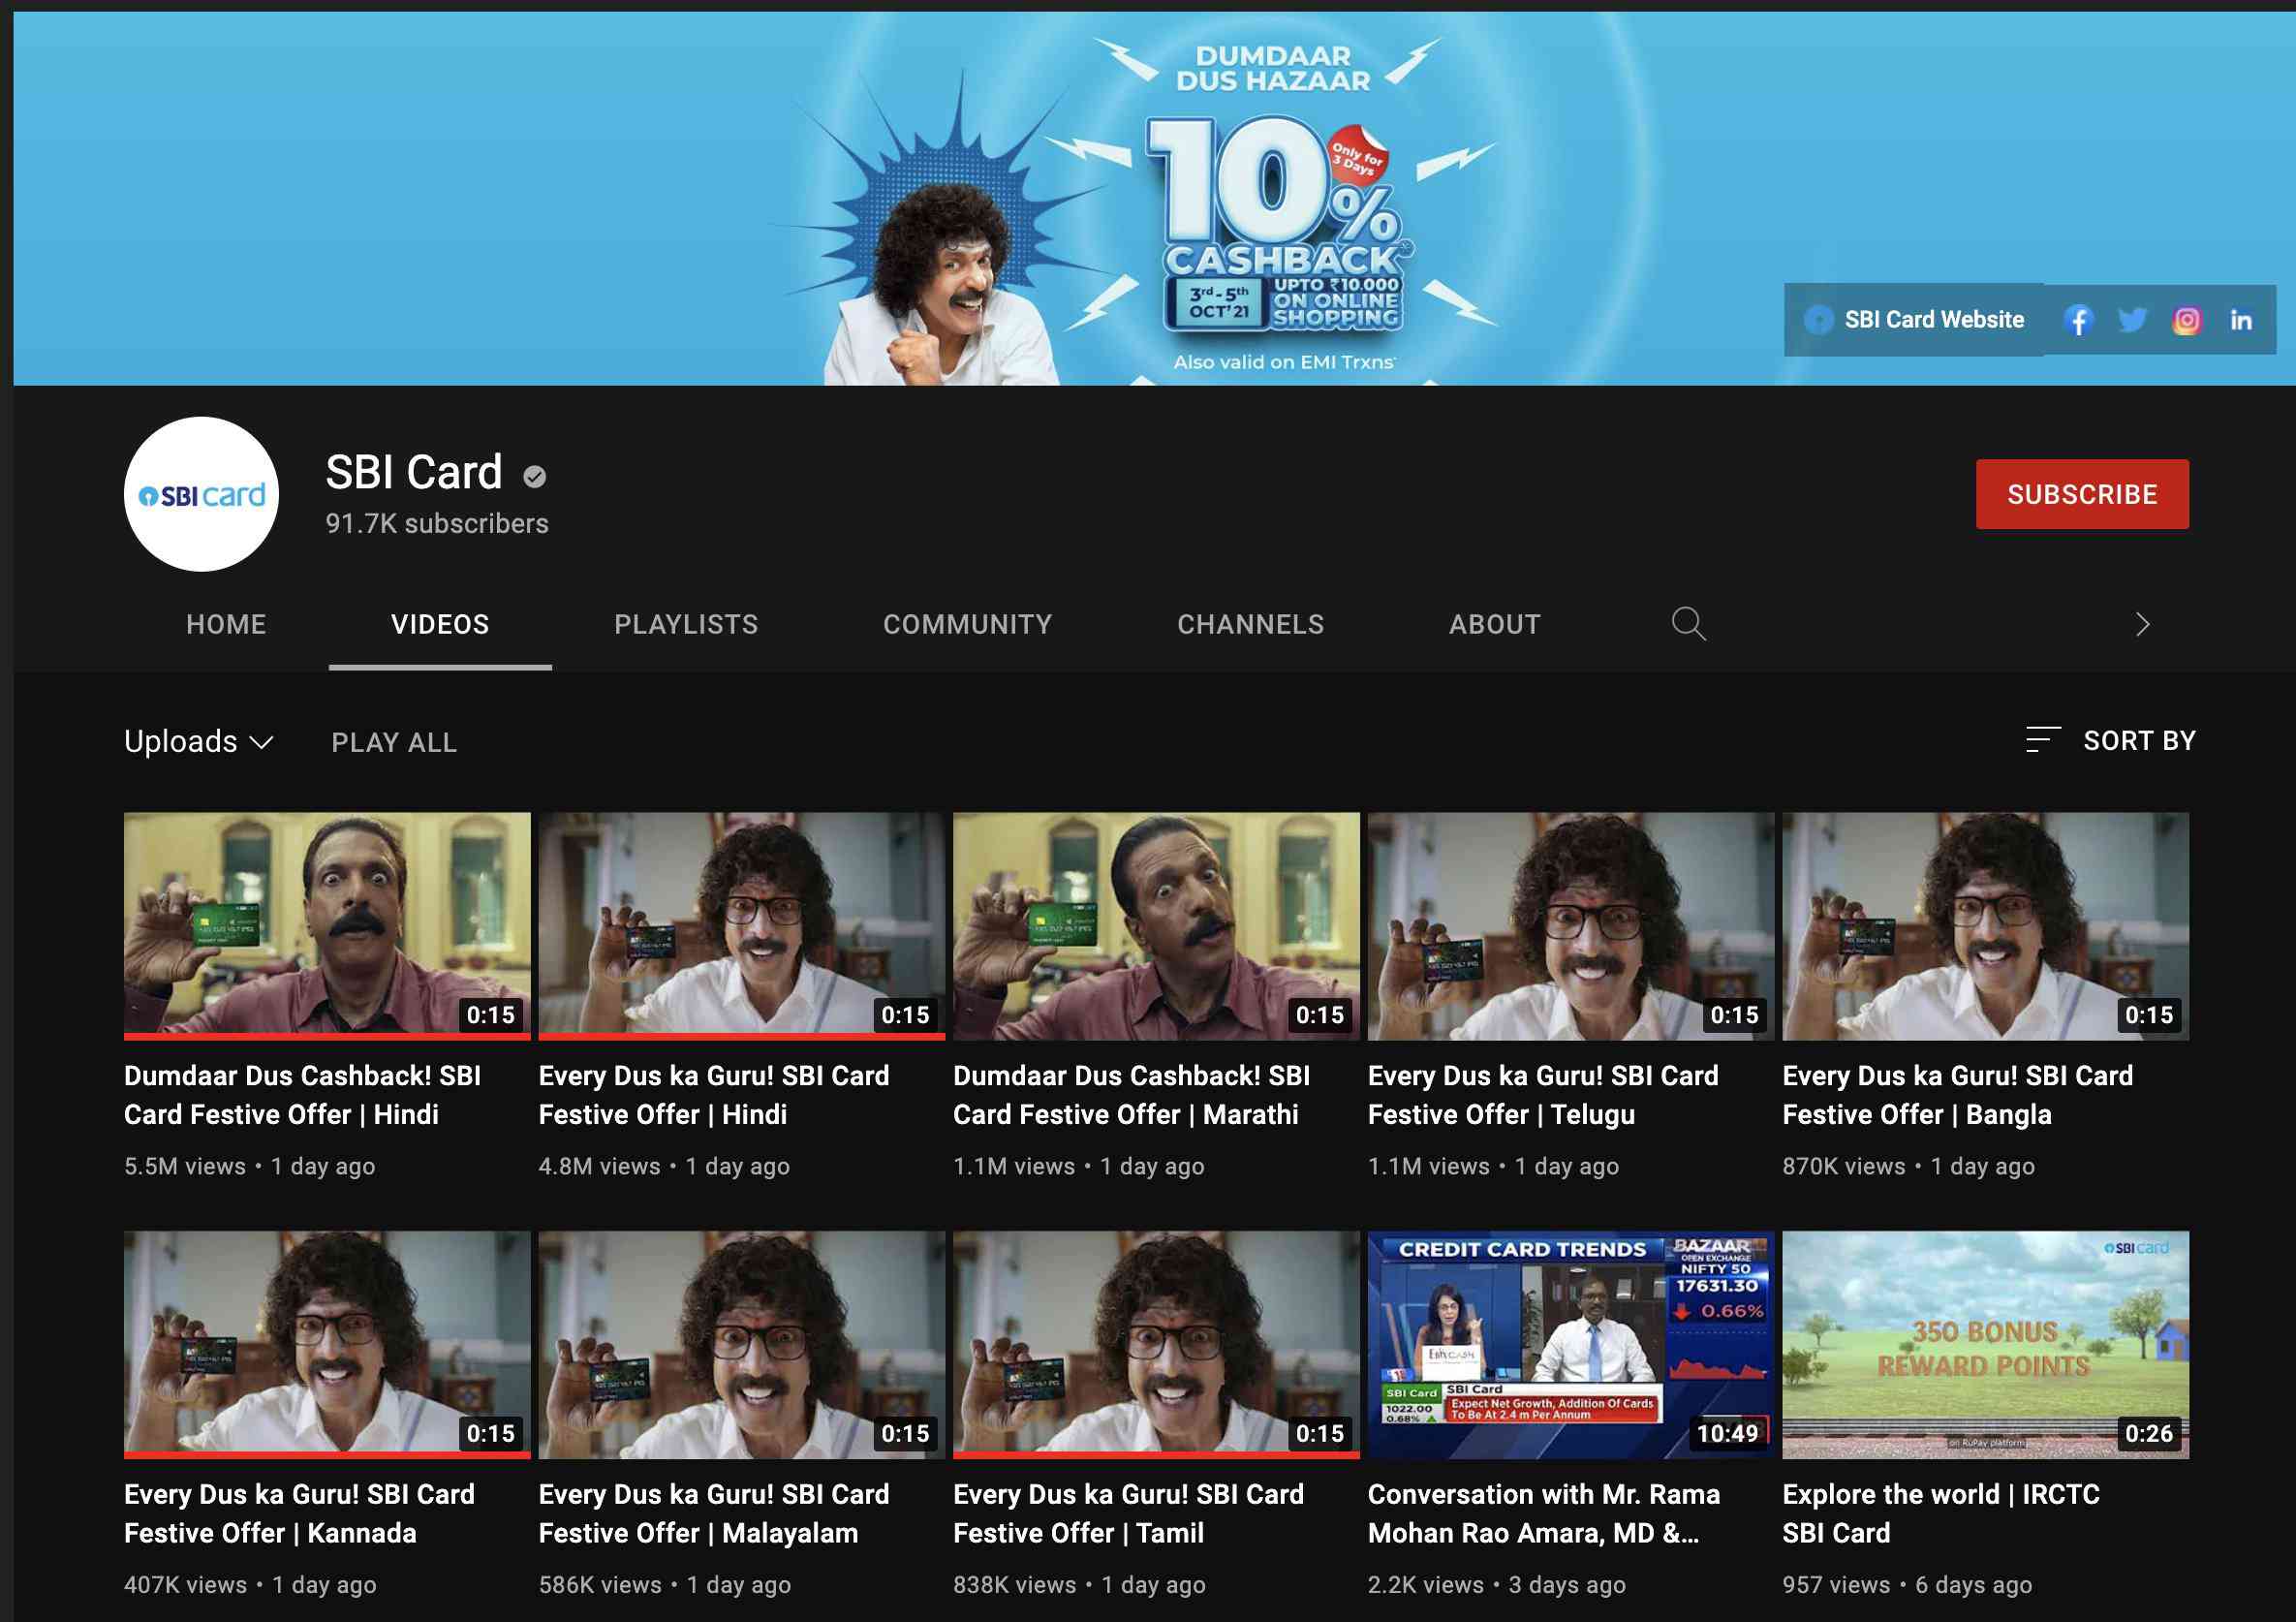The image size is (2296, 1622).
Task: Click the SBI Card channel name
Action: coord(414,472)
